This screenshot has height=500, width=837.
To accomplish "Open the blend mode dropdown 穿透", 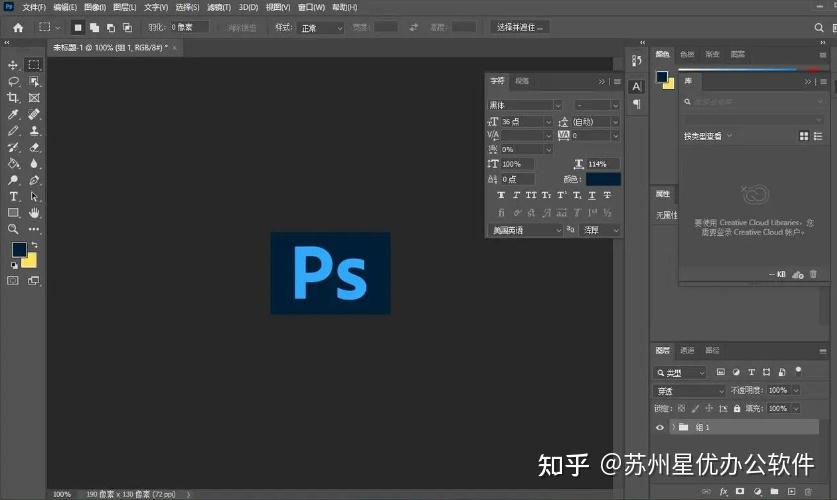I will [689, 391].
